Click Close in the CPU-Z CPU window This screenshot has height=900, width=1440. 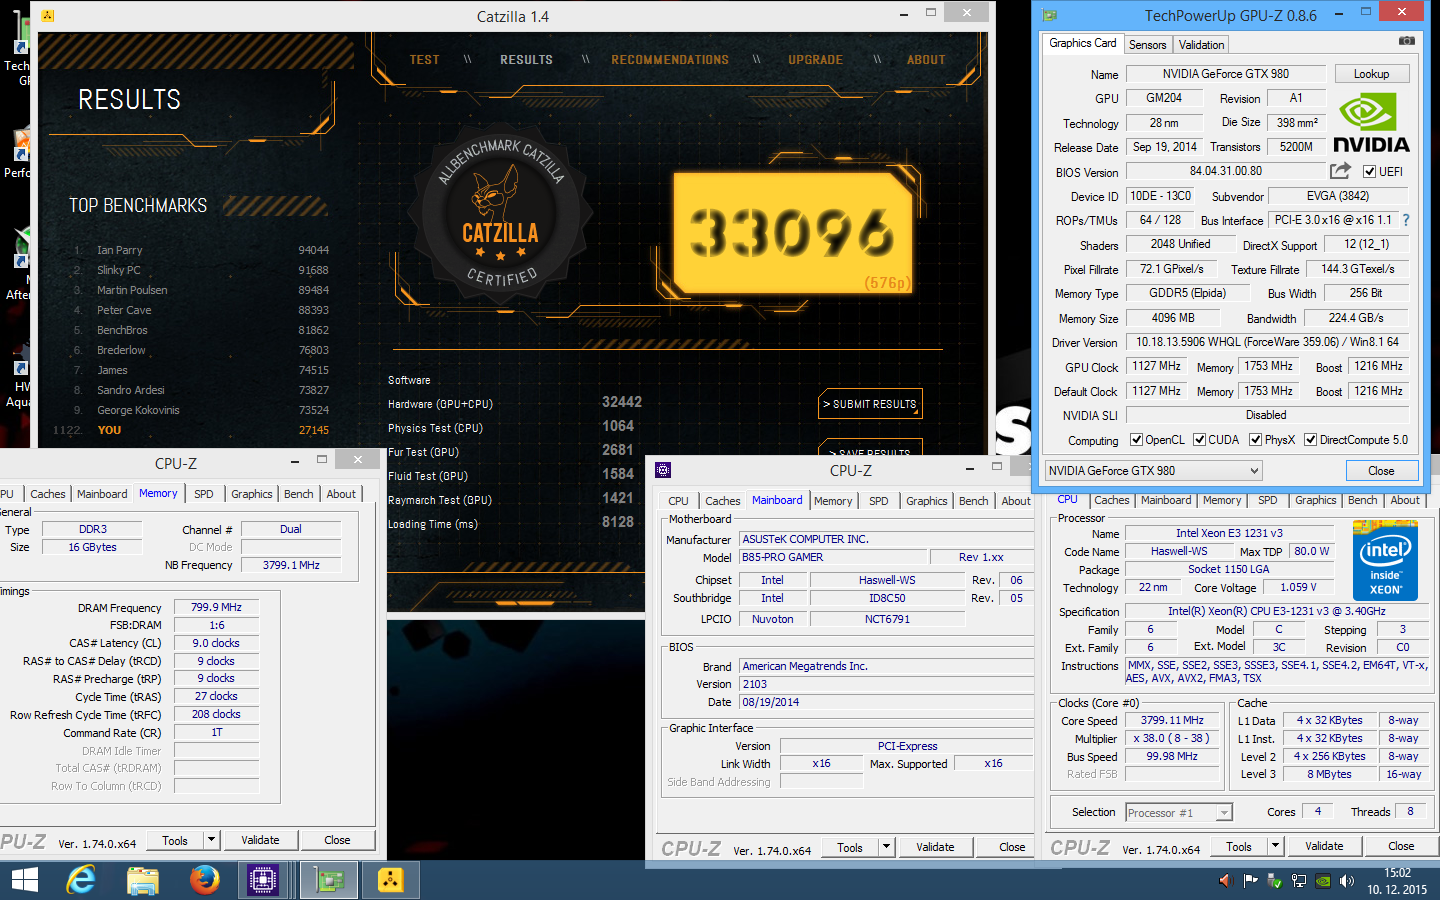(1401, 846)
